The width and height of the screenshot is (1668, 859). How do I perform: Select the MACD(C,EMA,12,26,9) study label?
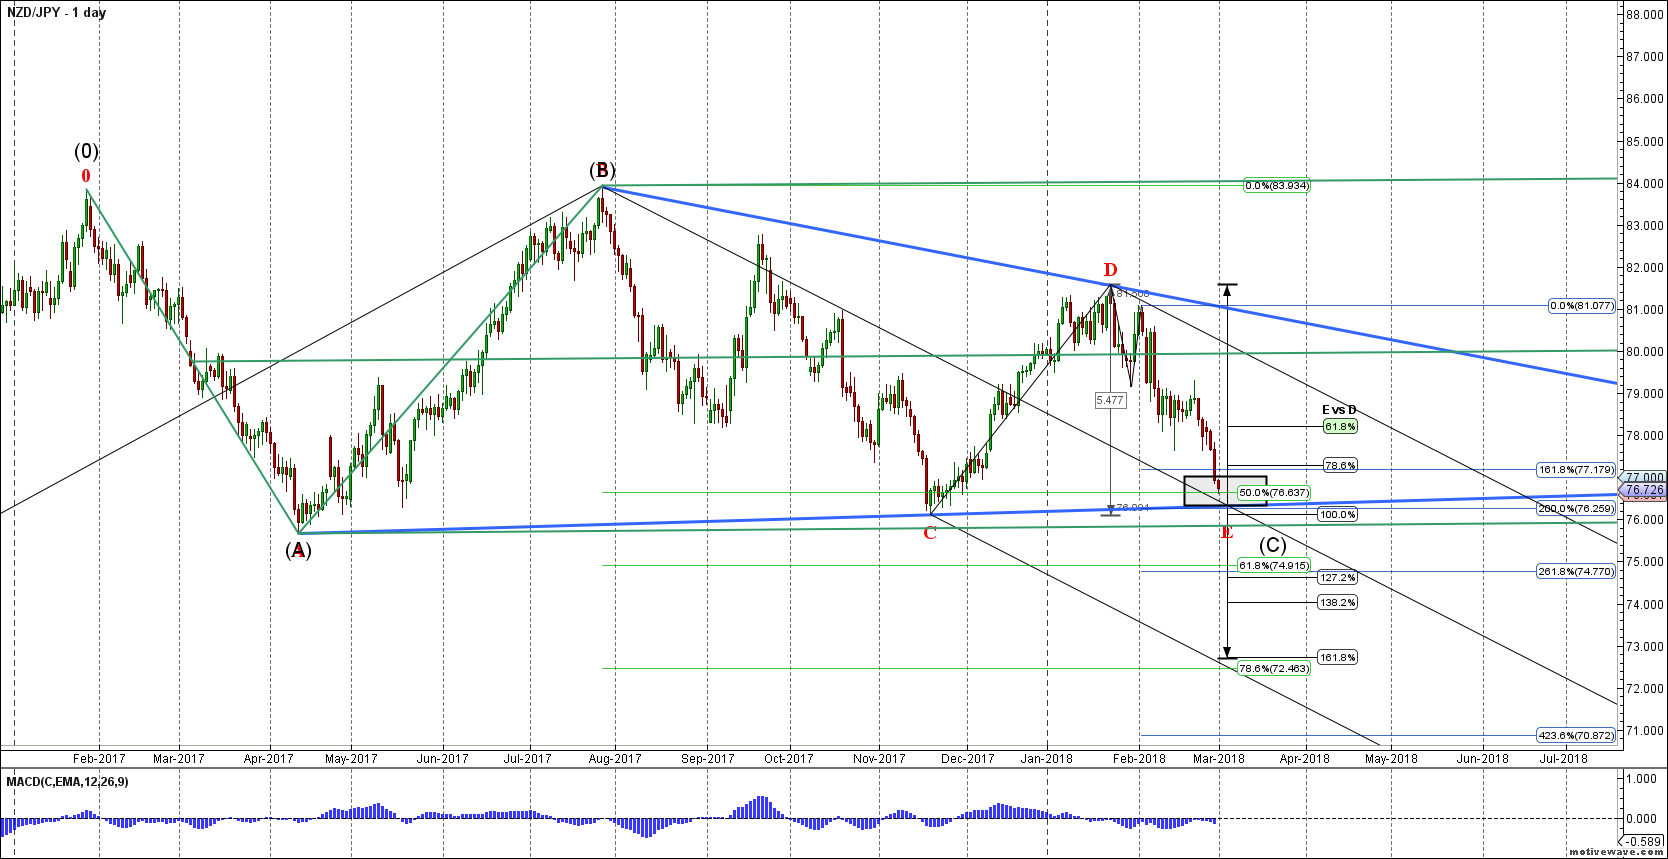tap(67, 781)
